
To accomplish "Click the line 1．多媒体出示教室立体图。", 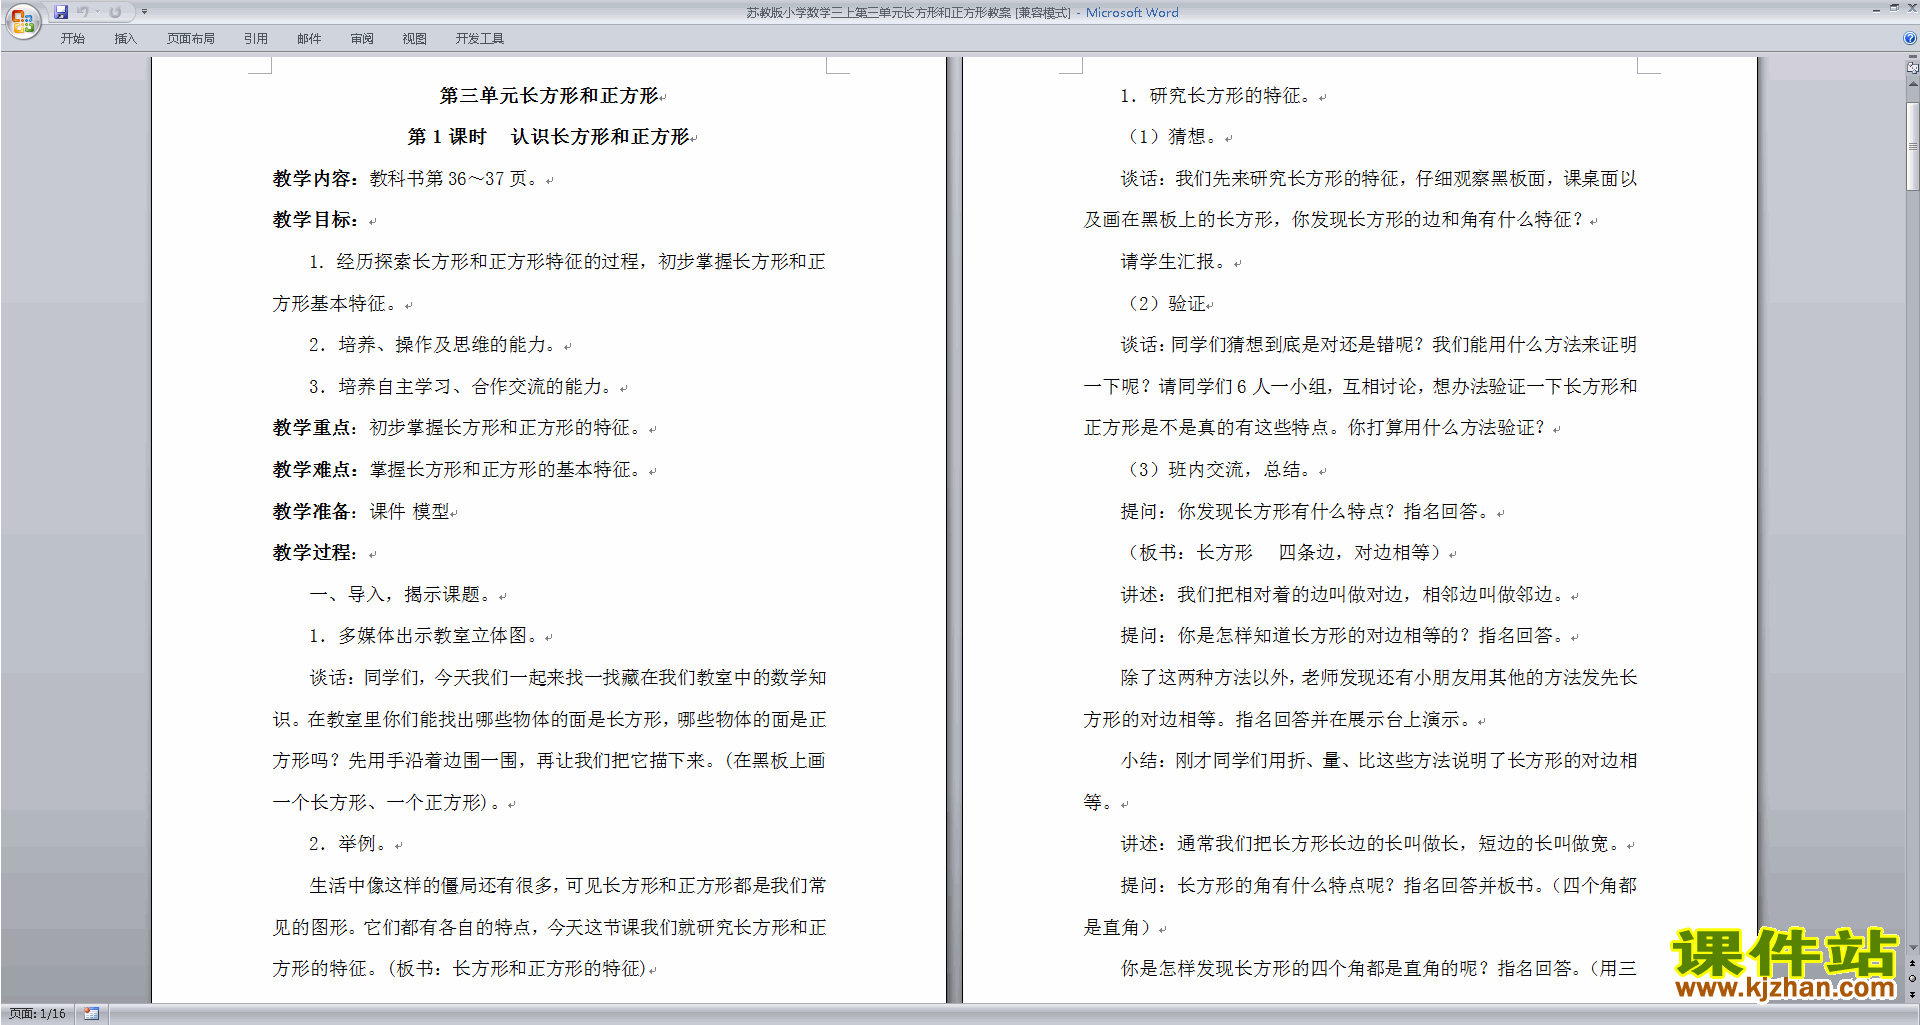I will pos(425,636).
